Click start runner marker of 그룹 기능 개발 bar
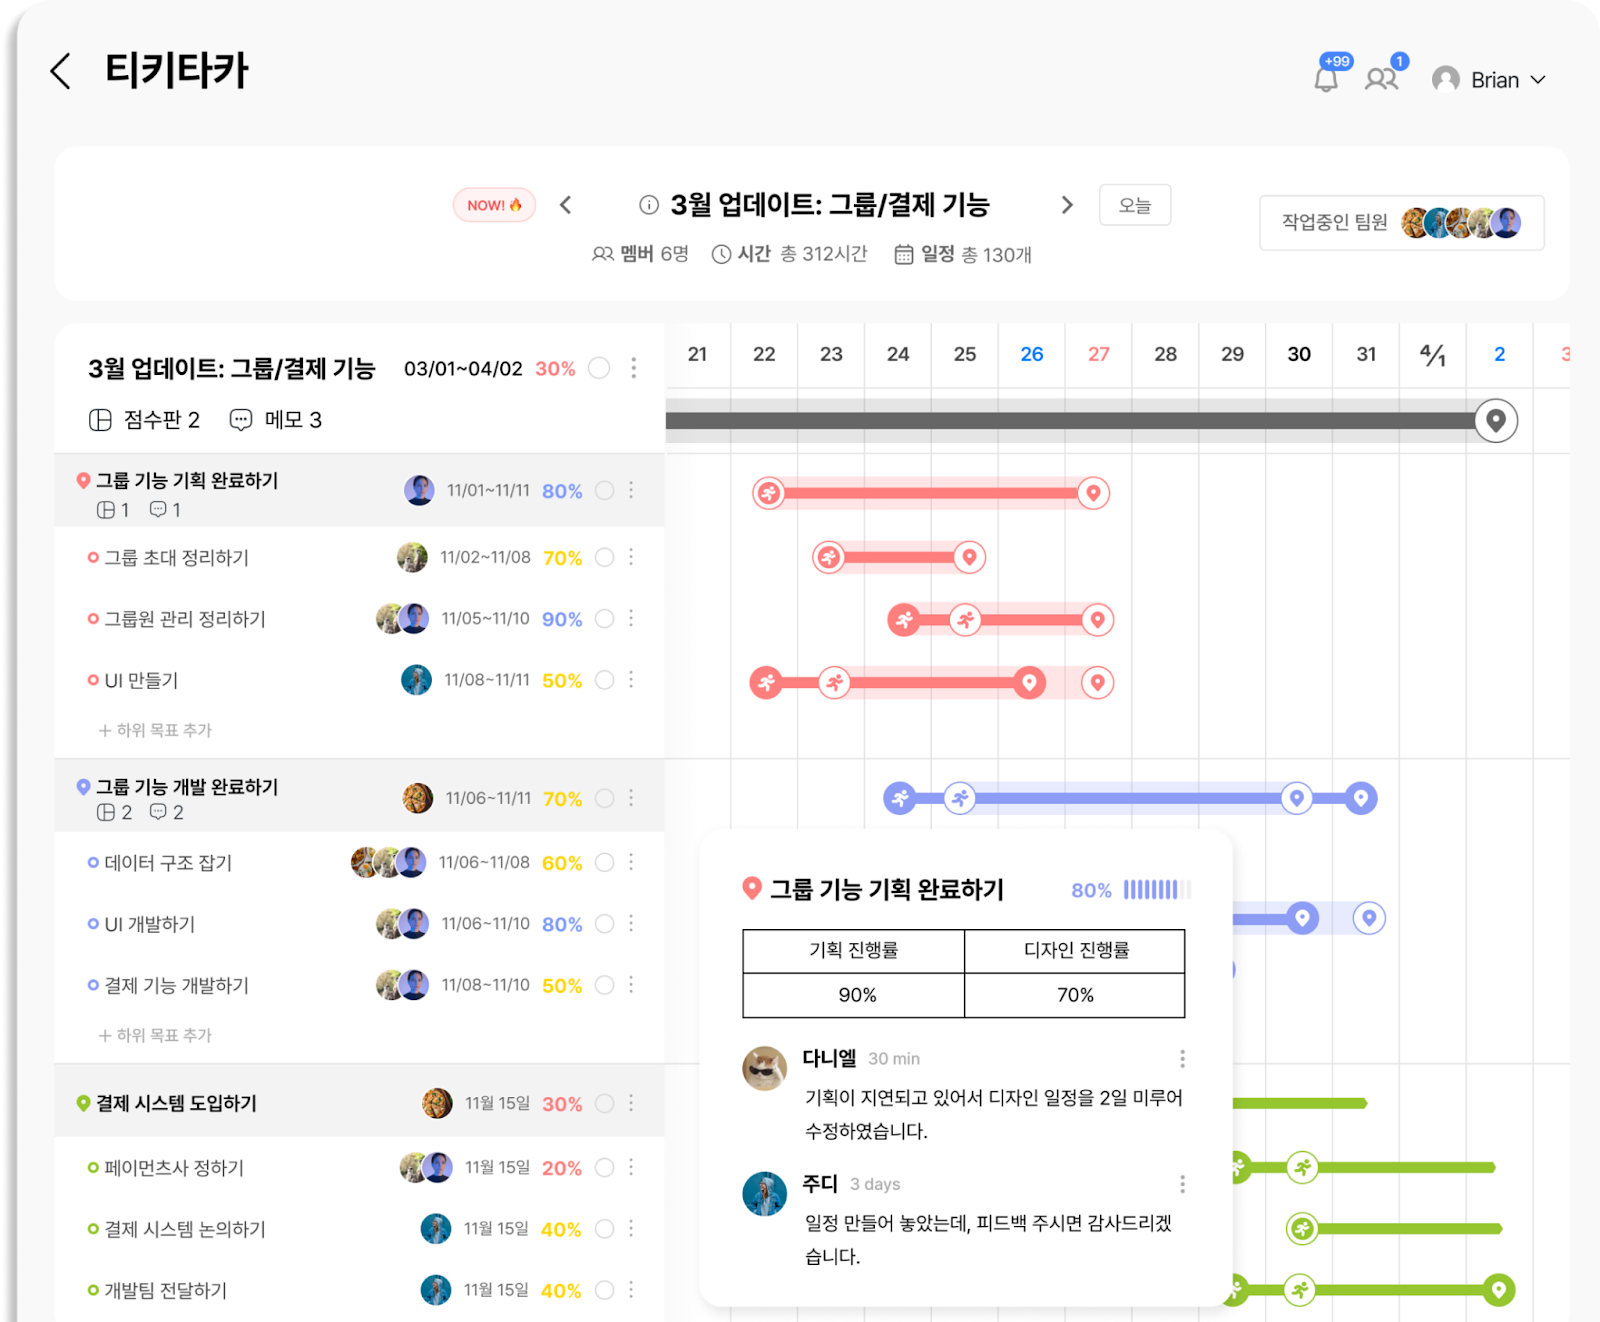This screenshot has width=1600, height=1322. [x=900, y=798]
